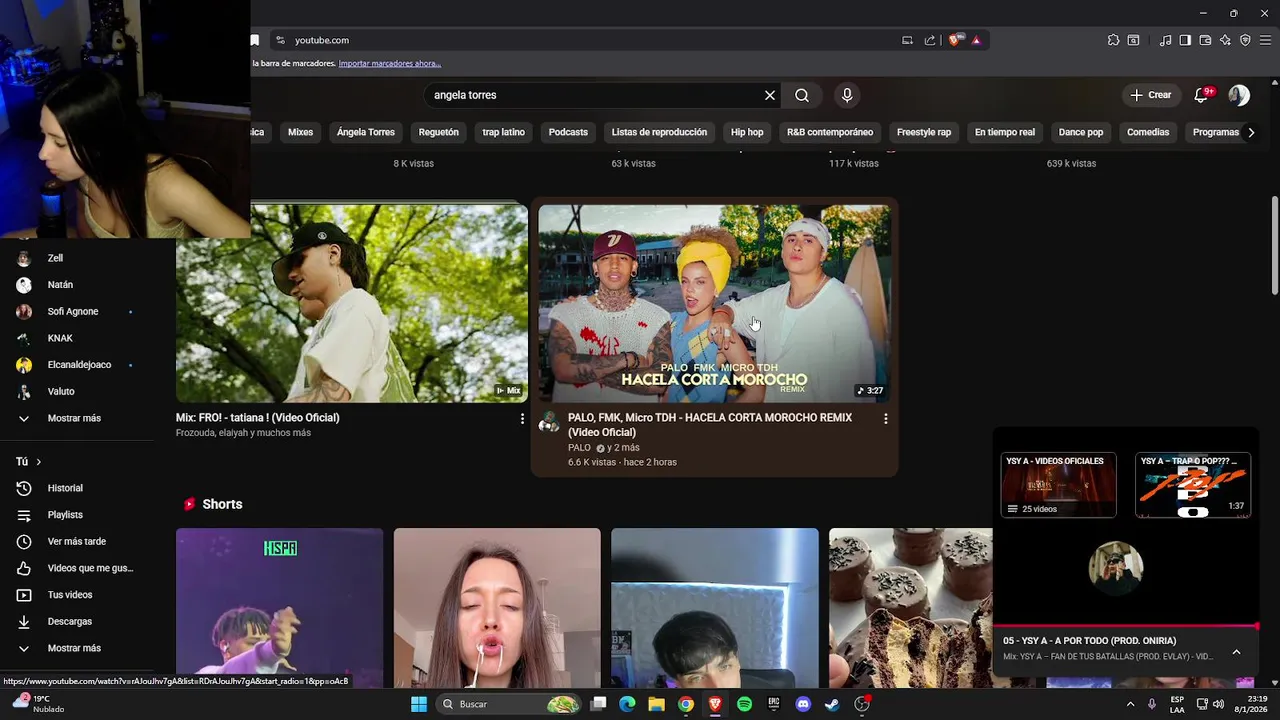The height and width of the screenshot is (720, 1280).
Task: Expand the miniplayer queue chevron
Action: point(1236,652)
